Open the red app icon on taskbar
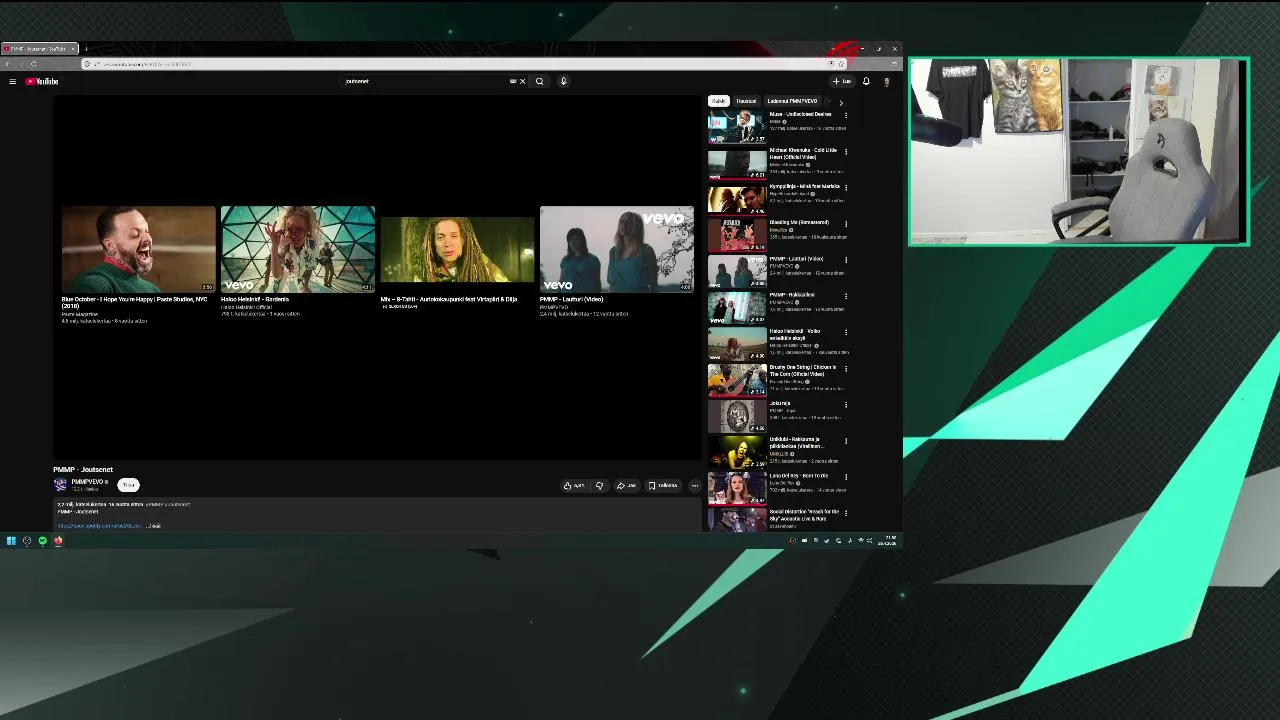Screen dimensions: 1280x720 click(58, 541)
